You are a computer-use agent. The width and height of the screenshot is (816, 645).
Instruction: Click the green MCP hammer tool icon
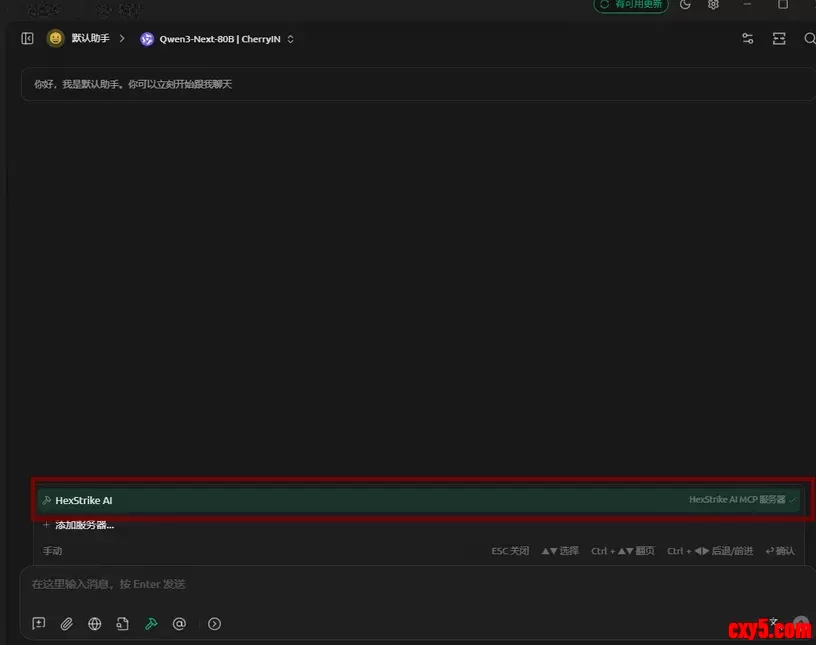[x=151, y=624]
